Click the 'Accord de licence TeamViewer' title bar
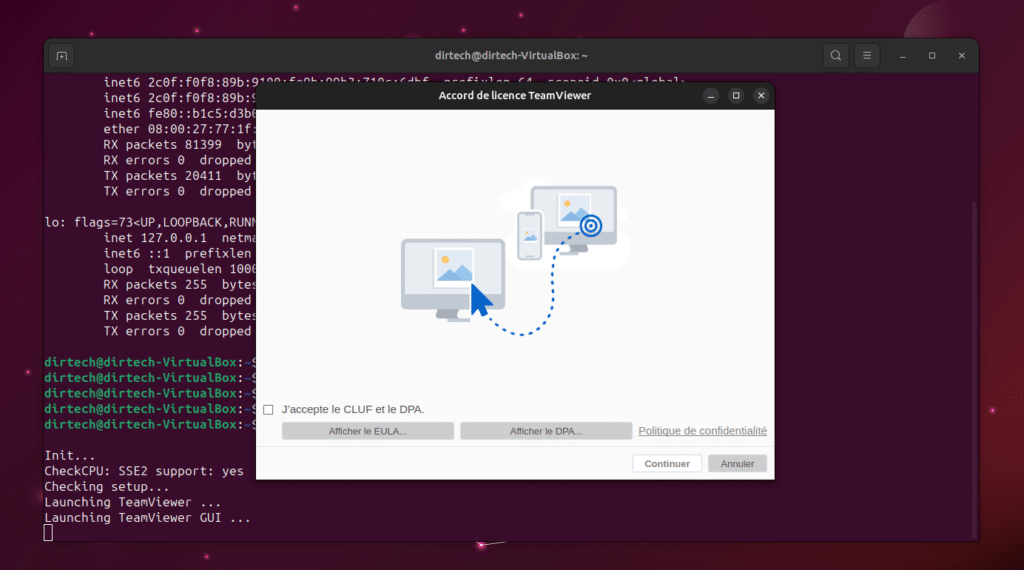1024x570 pixels. [x=515, y=96]
